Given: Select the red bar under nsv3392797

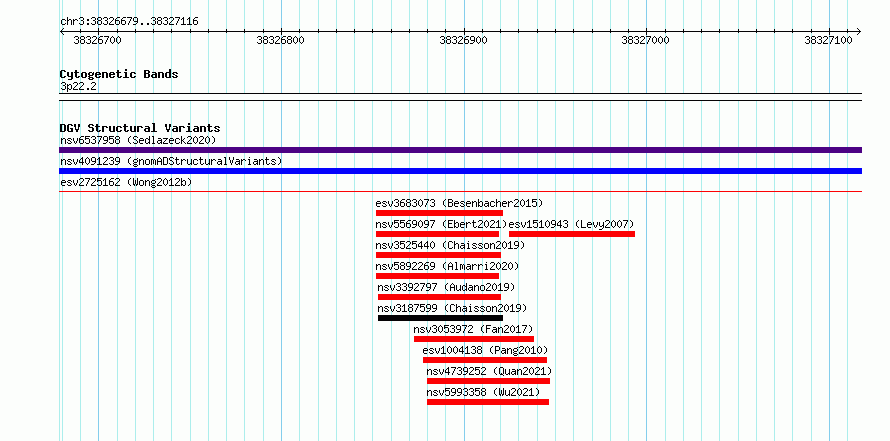Looking at the screenshot, I should 439,297.
